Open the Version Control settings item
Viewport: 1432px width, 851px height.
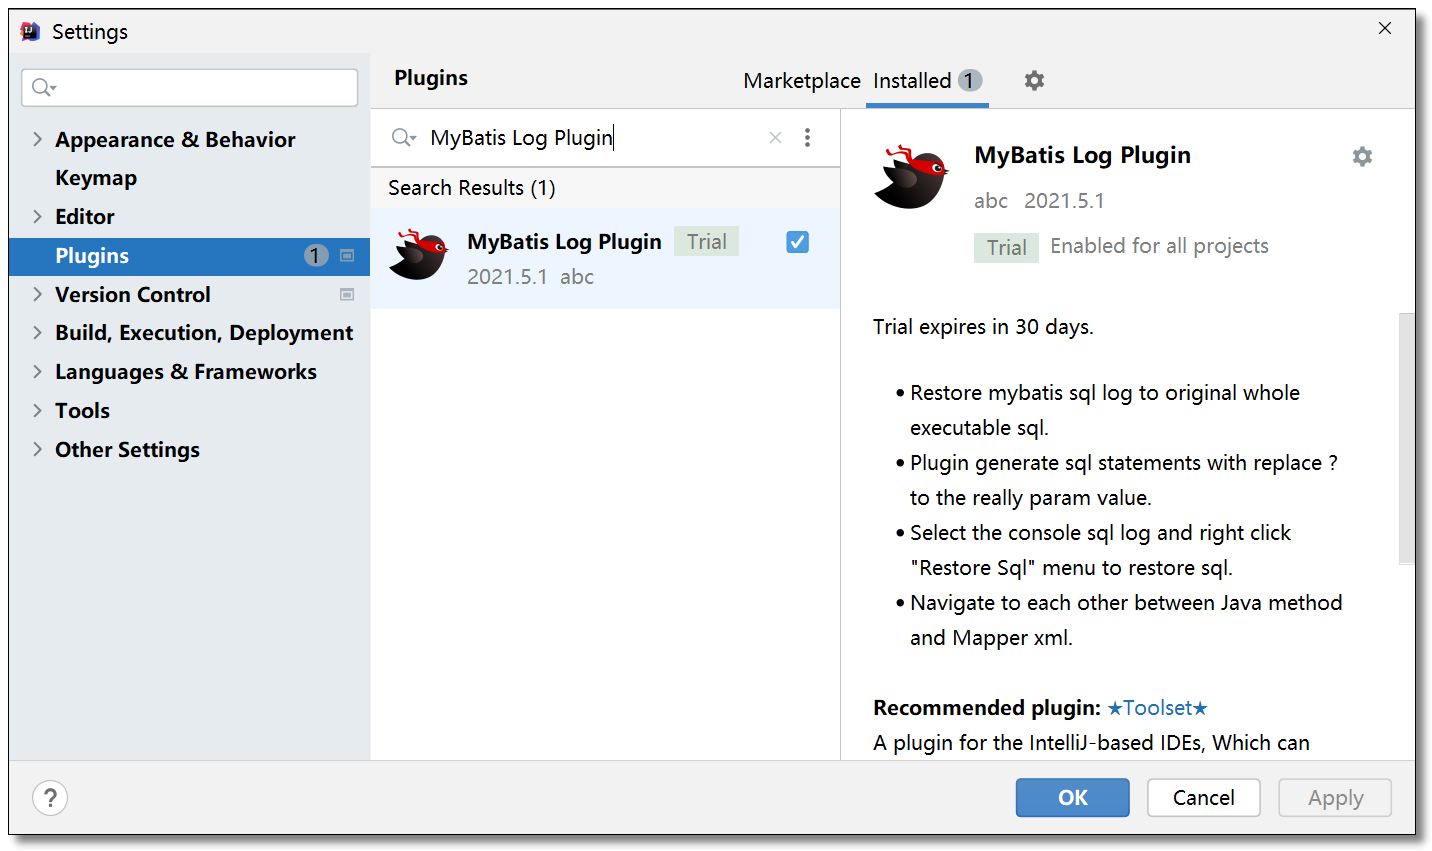click(133, 295)
